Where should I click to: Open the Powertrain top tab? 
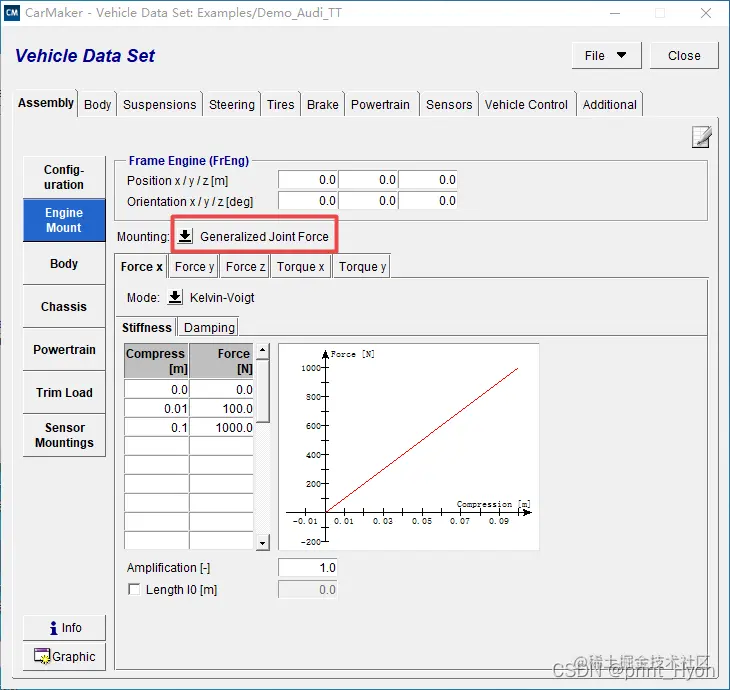pyautogui.click(x=380, y=104)
